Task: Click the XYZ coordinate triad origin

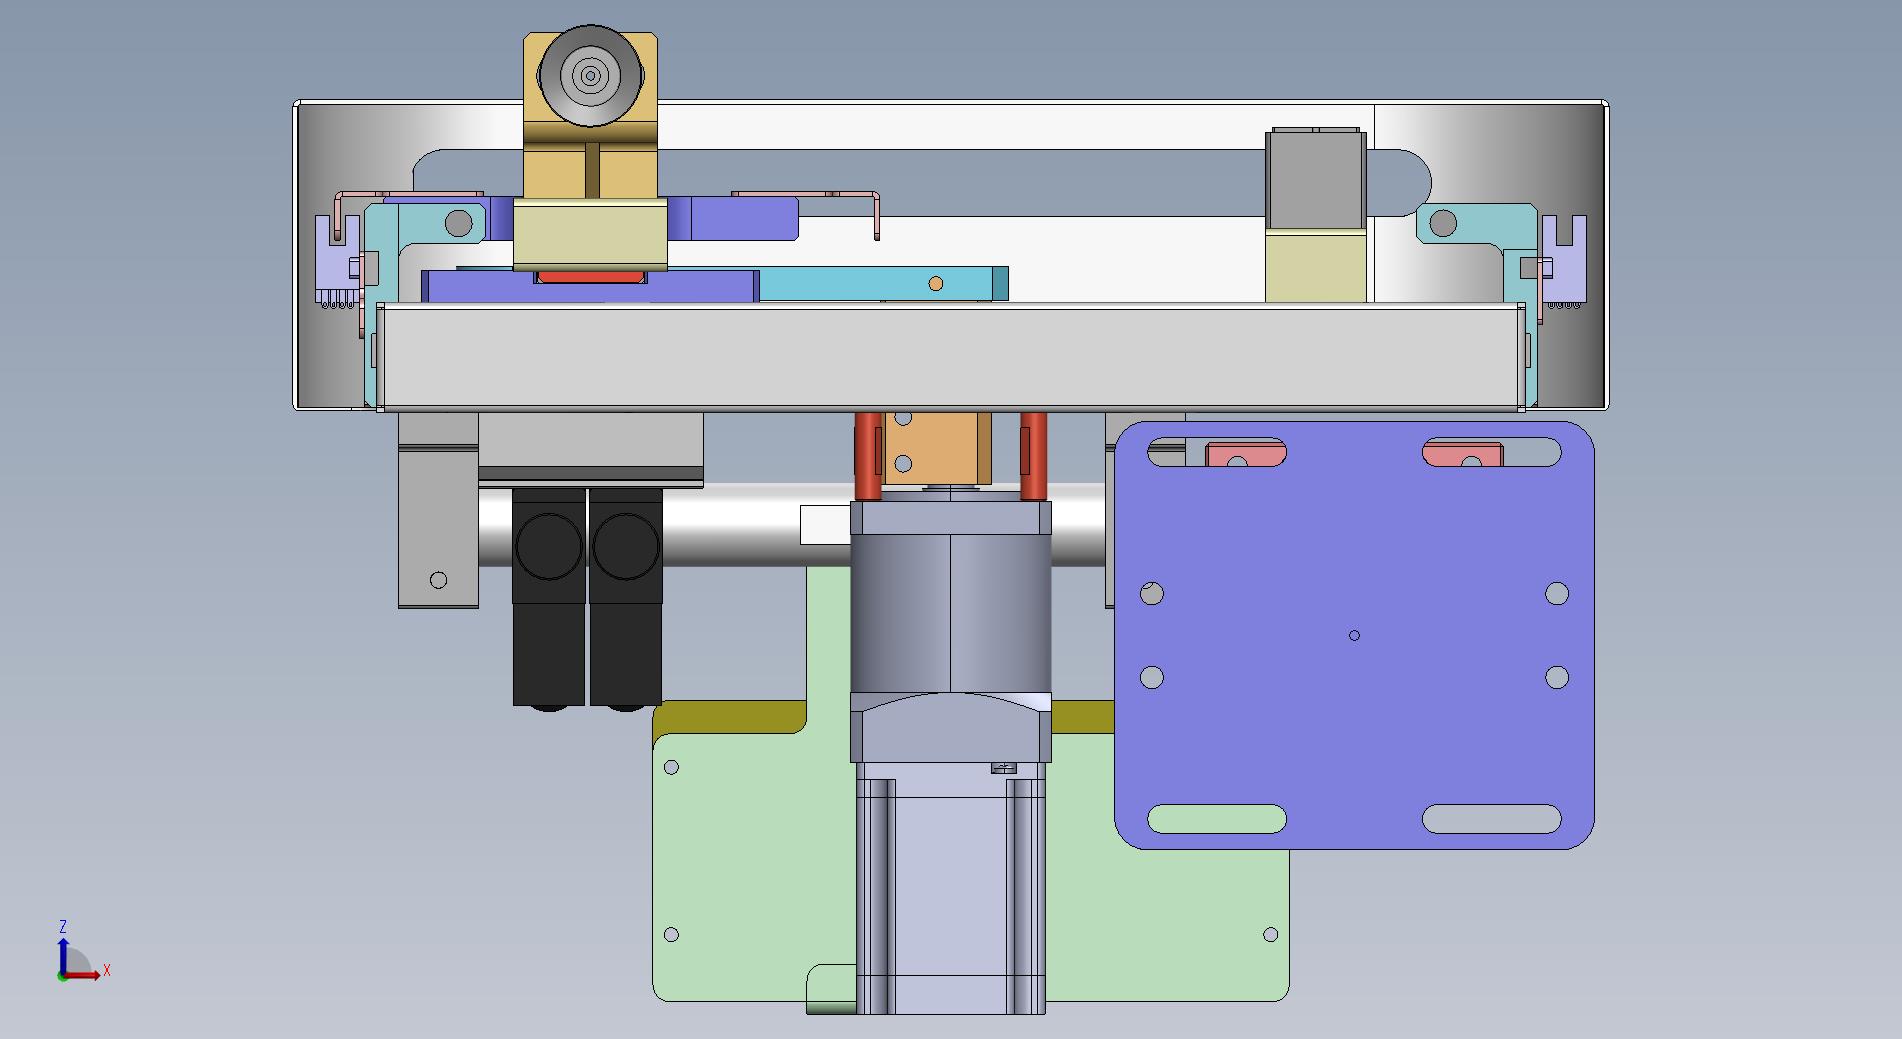Action: (63, 975)
